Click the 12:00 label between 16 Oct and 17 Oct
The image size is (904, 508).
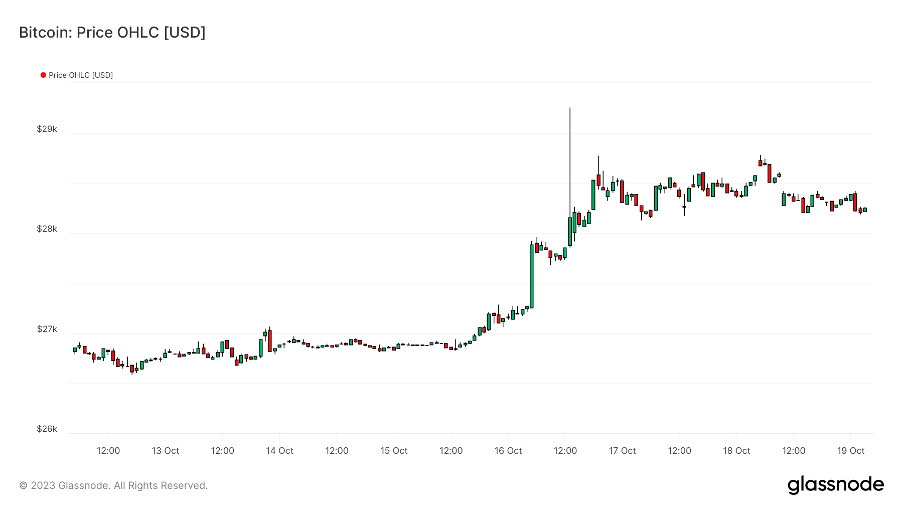coord(565,451)
